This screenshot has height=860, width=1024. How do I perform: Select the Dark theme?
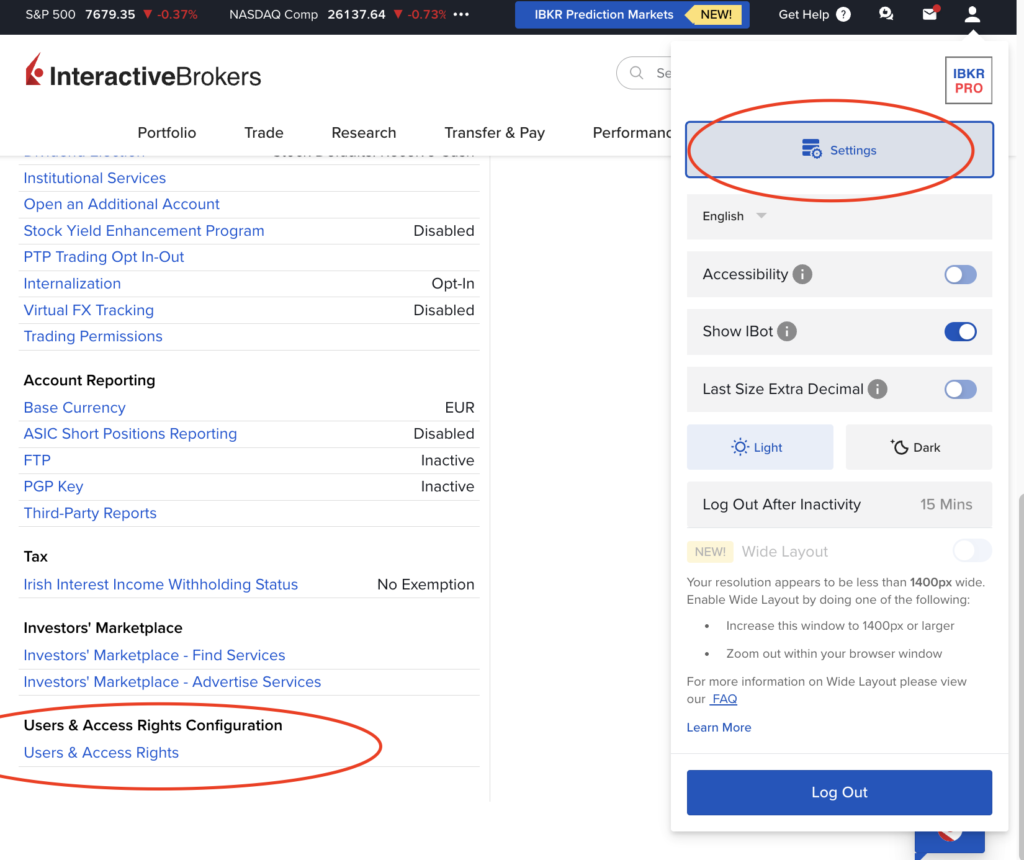(x=918, y=447)
